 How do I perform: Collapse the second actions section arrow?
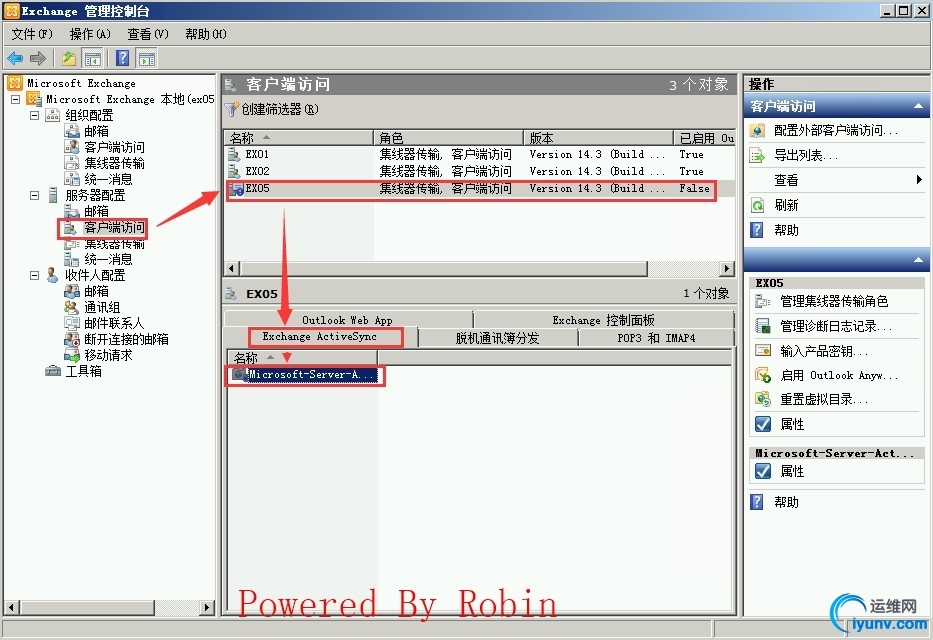tap(919, 260)
